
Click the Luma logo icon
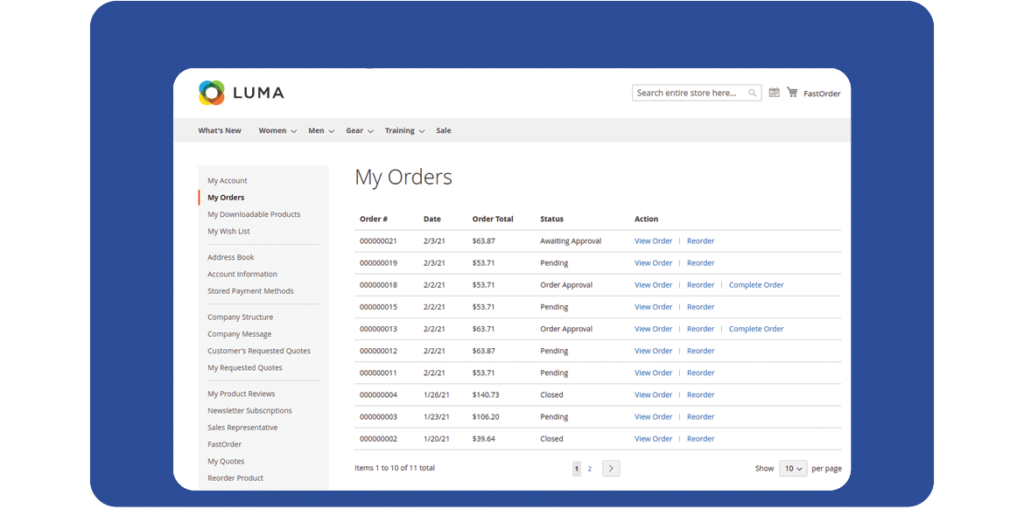coord(211,93)
